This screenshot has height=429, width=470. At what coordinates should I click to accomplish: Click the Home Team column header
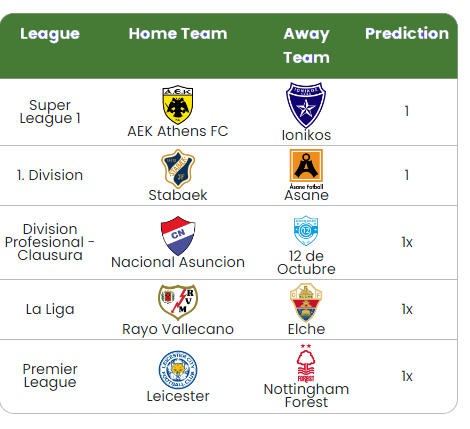178,34
